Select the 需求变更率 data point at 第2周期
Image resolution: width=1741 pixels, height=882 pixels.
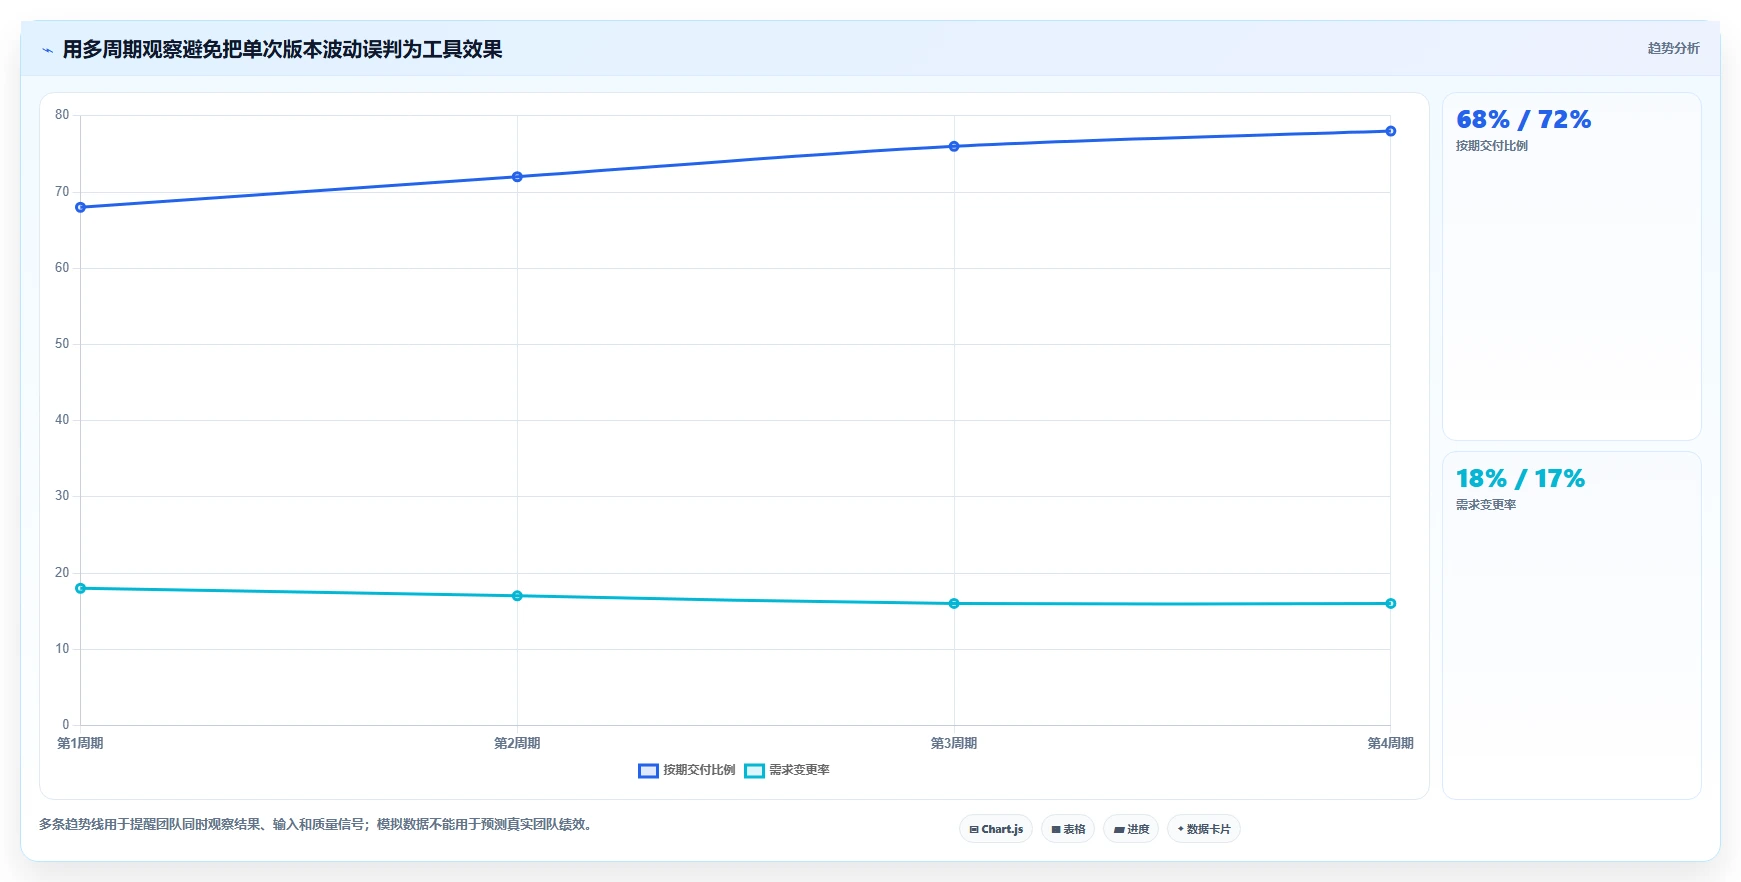pos(517,596)
